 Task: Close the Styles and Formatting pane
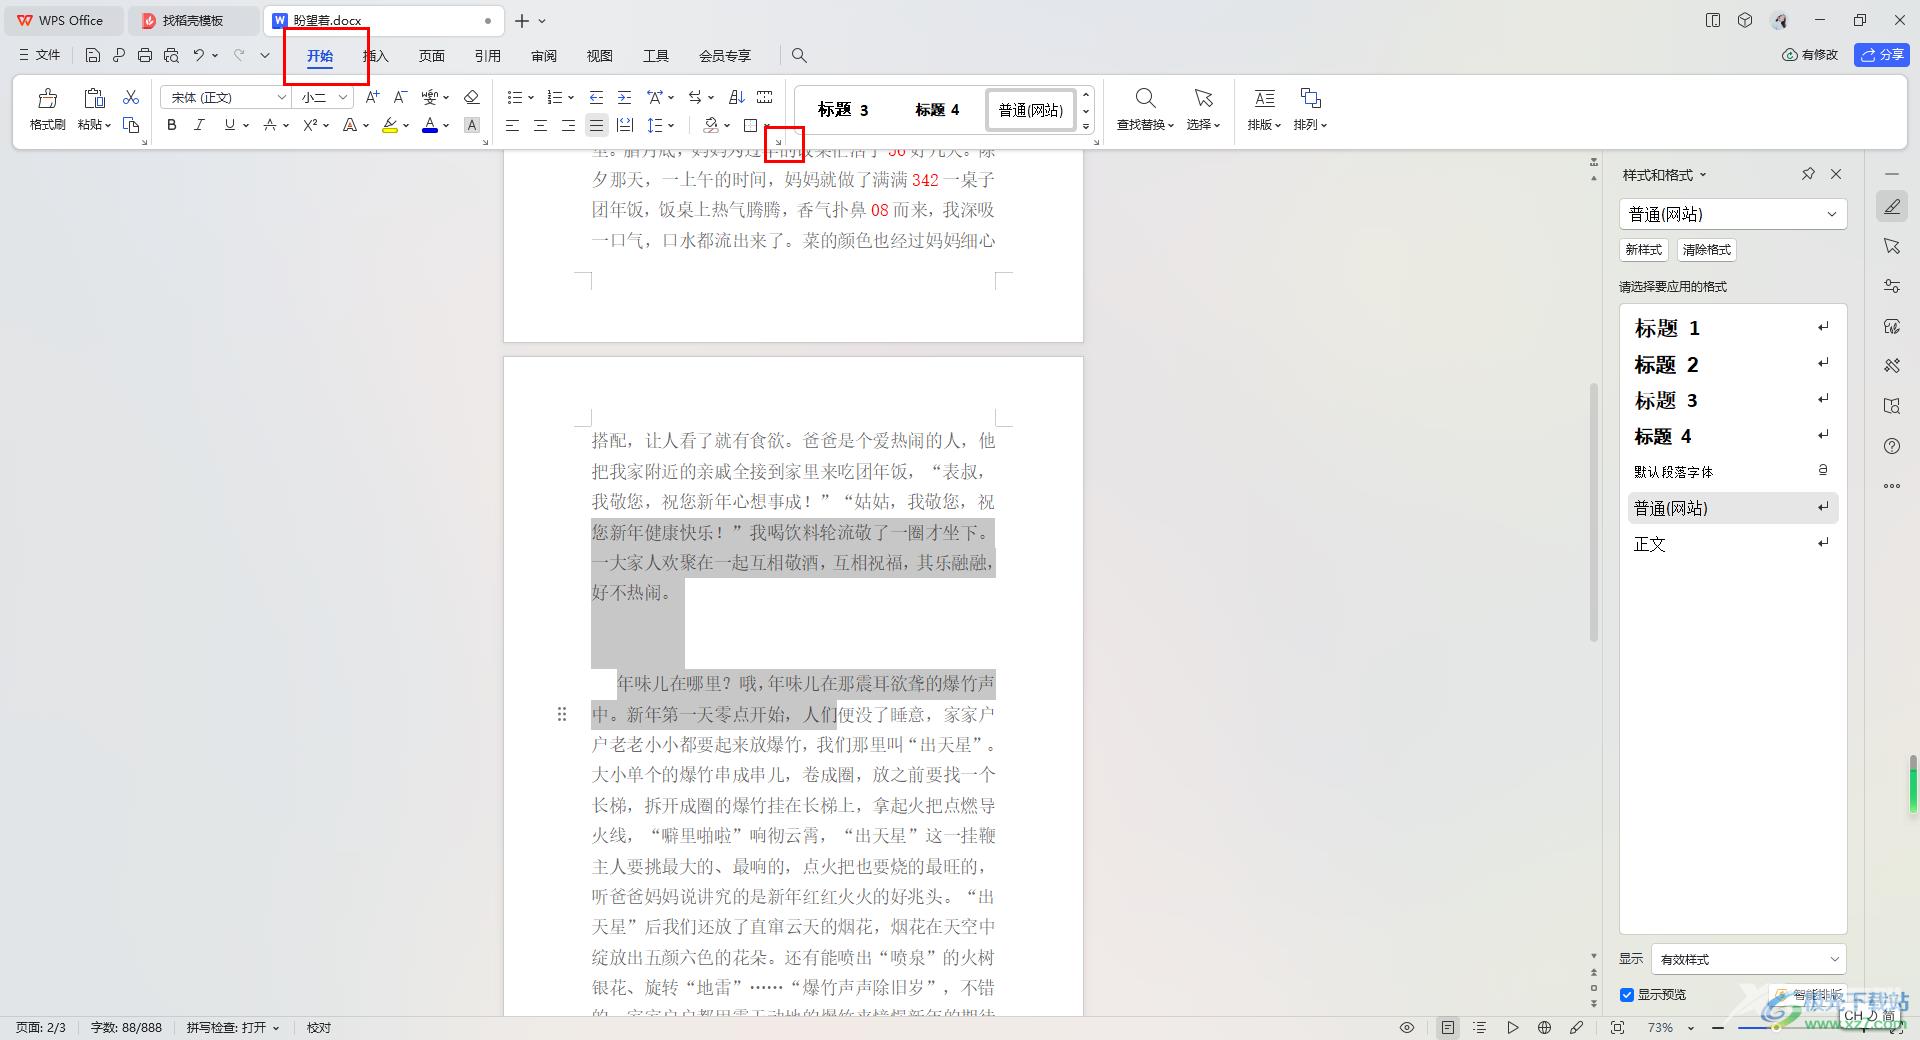click(1836, 174)
